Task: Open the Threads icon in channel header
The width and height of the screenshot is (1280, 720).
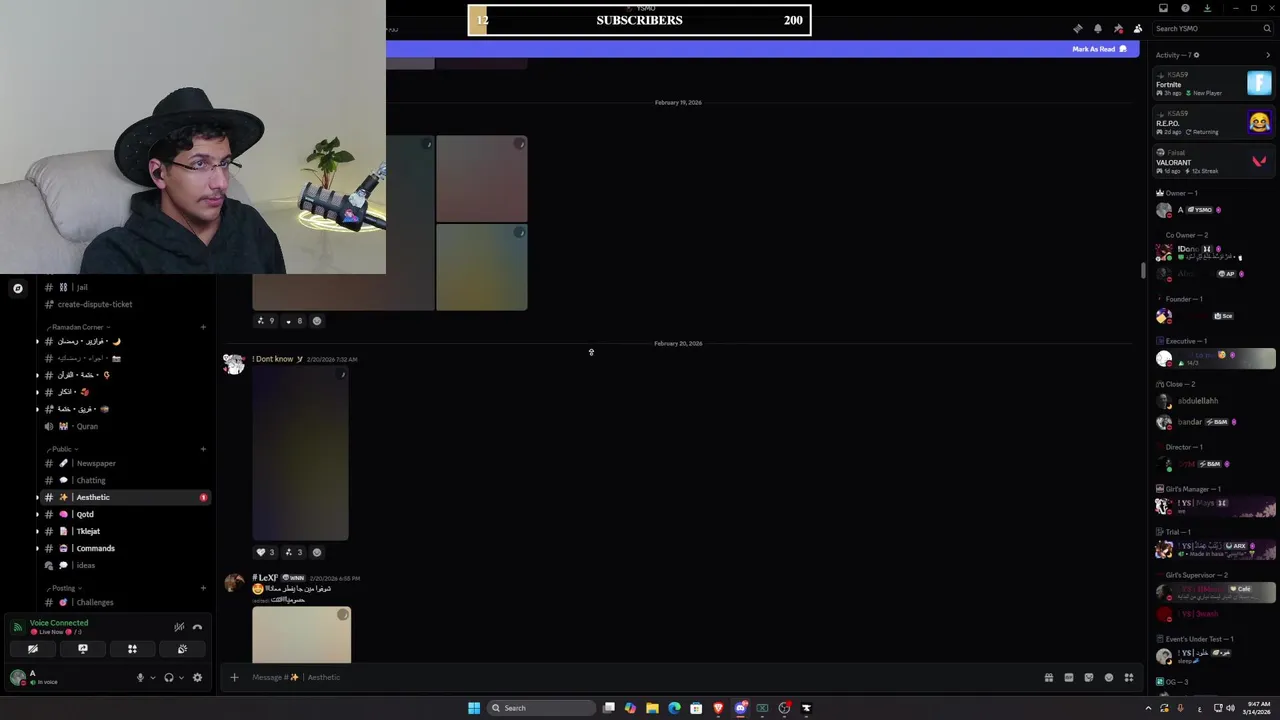Action: tap(1077, 29)
